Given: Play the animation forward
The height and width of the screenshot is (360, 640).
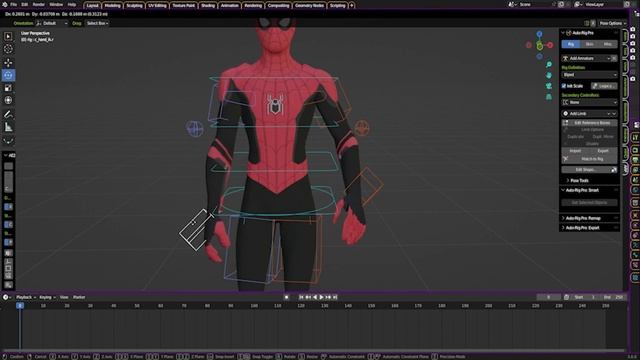Looking at the screenshot, I should 321,297.
